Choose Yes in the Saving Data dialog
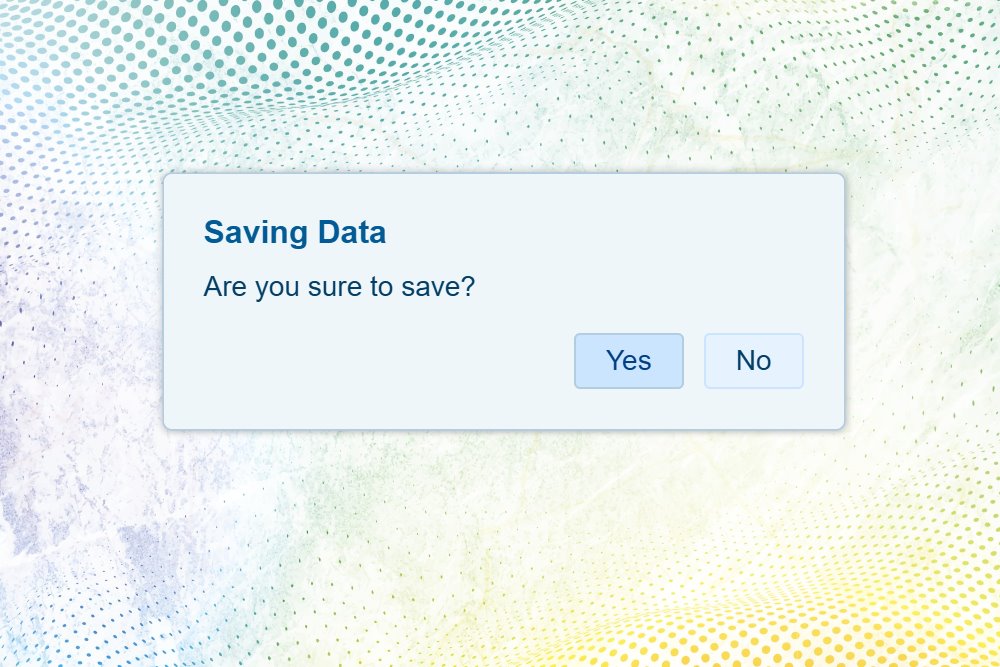 (628, 360)
